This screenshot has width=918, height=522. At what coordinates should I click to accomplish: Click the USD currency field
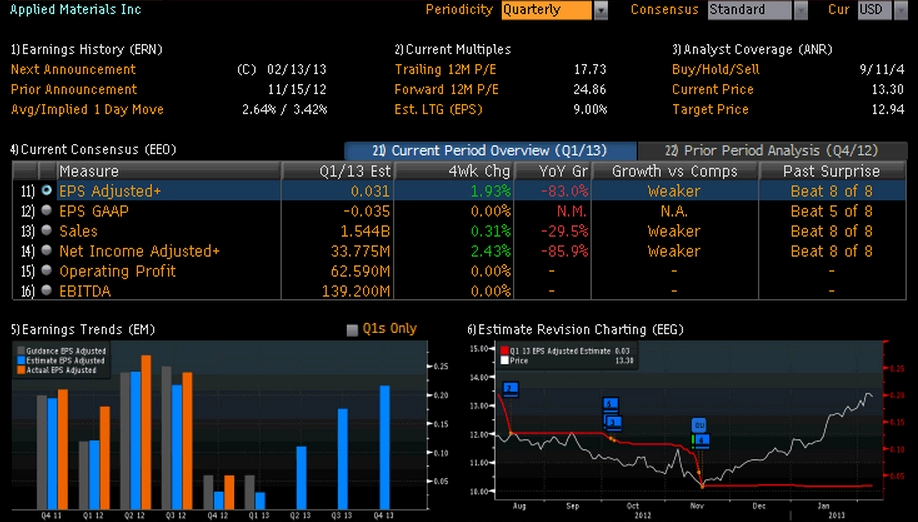tap(875, 10)
